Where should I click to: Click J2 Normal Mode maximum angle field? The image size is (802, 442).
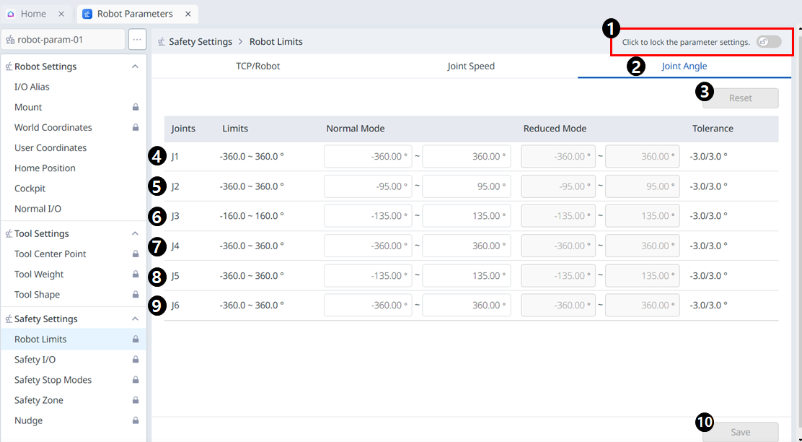(467, 186)
